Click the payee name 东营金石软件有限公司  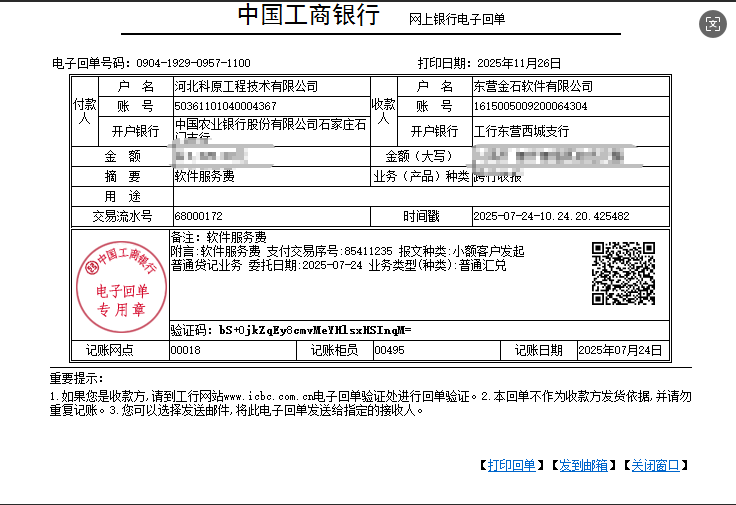(x=532, y=87)
